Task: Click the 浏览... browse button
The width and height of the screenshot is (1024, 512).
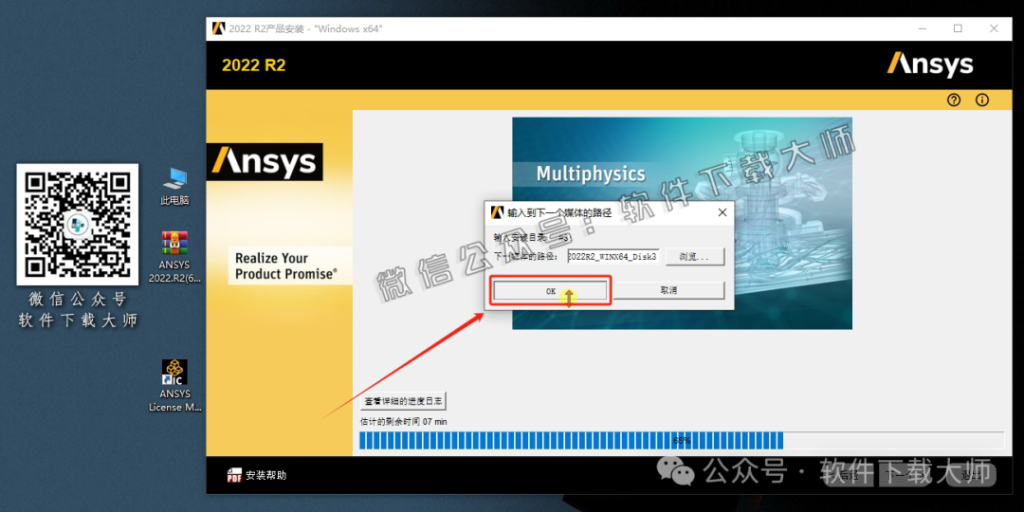Action: click(694, 257)
